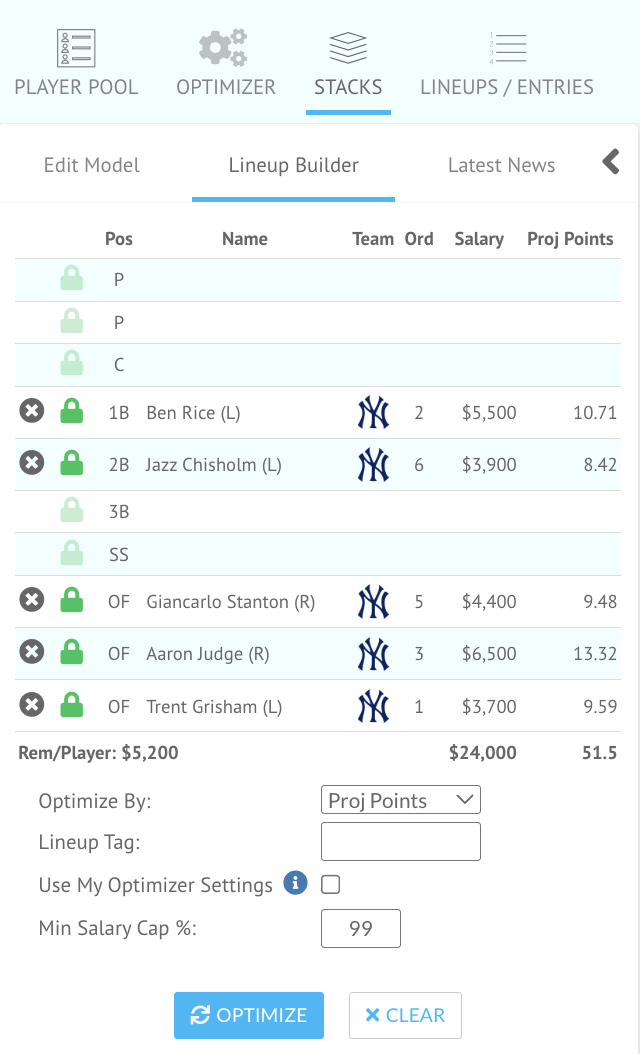640x1054 pixels.
Task: Click the info icon beside Optimizer Settings
Action: [x=295, y=884]
